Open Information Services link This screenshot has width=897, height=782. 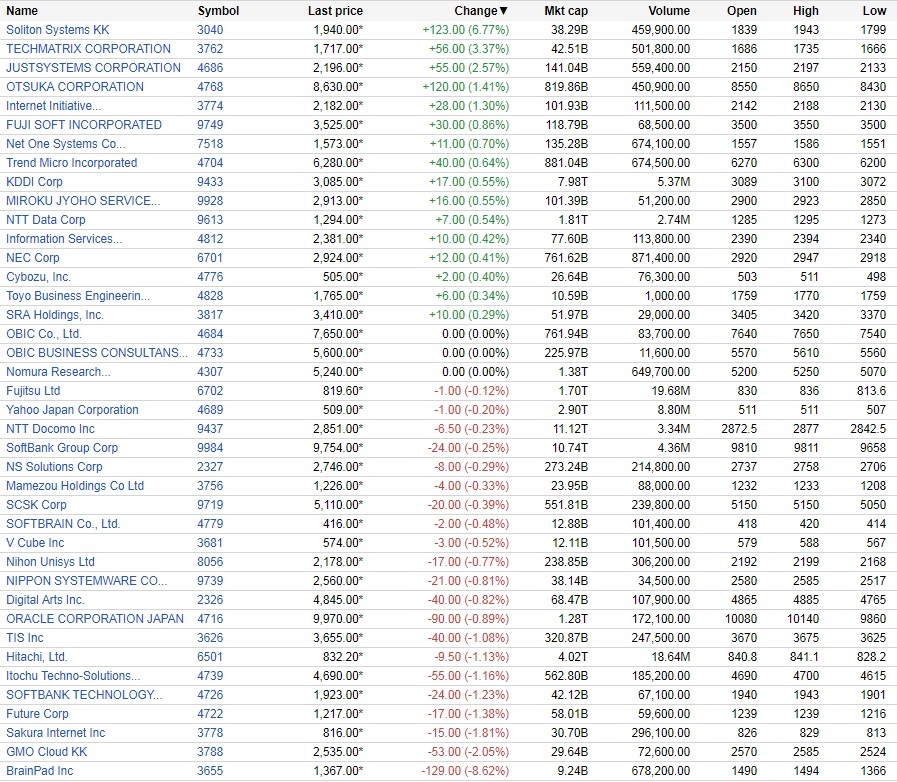64,239
